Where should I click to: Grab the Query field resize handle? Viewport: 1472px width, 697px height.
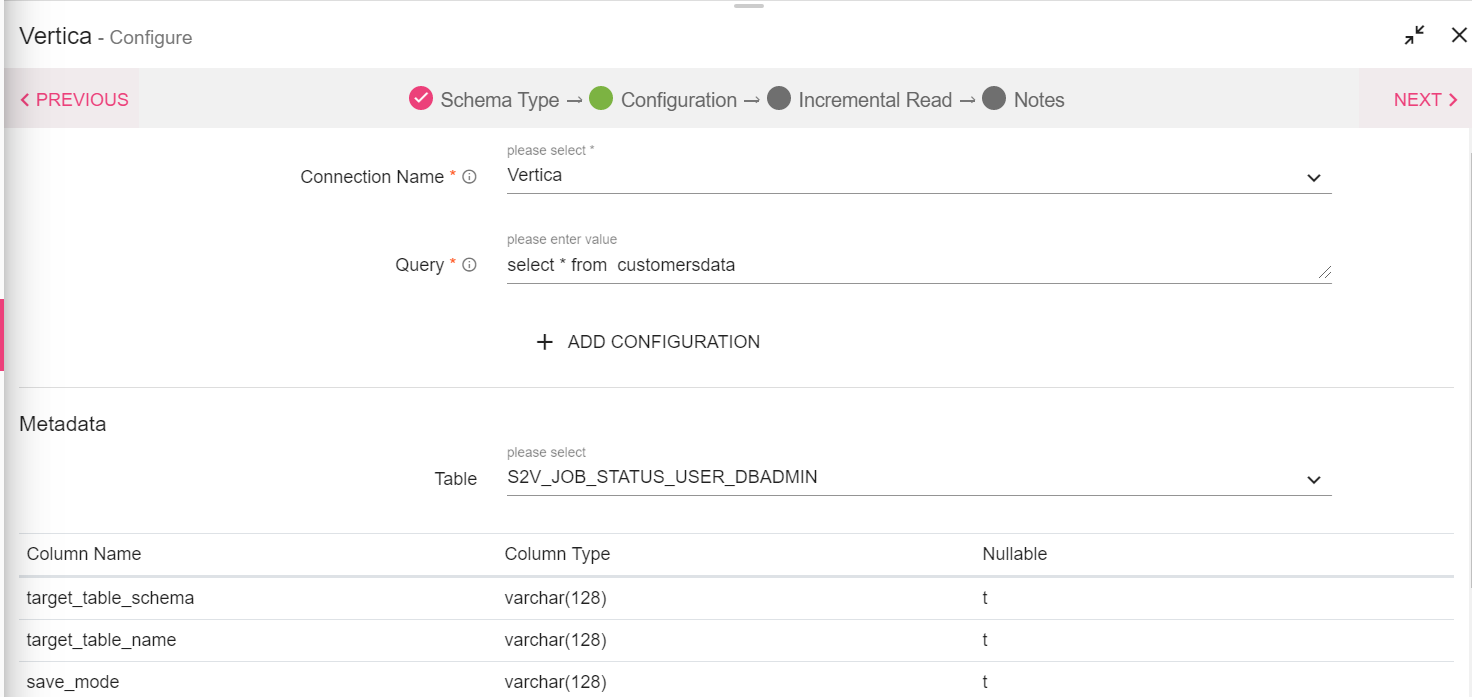pos(1325,272)
